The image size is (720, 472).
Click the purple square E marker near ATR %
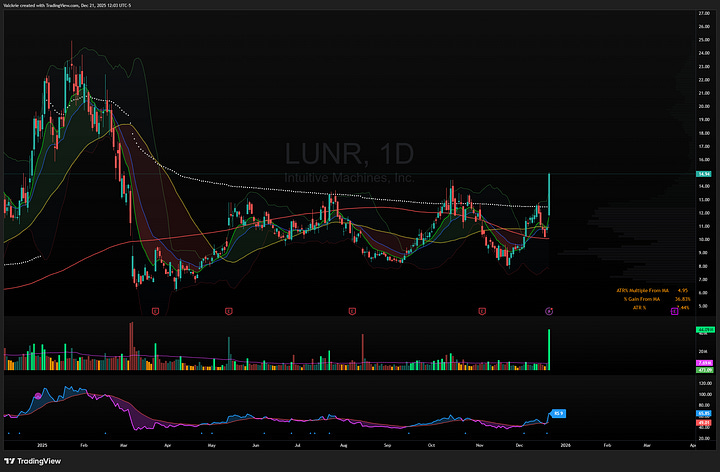[x=675, y=311]
